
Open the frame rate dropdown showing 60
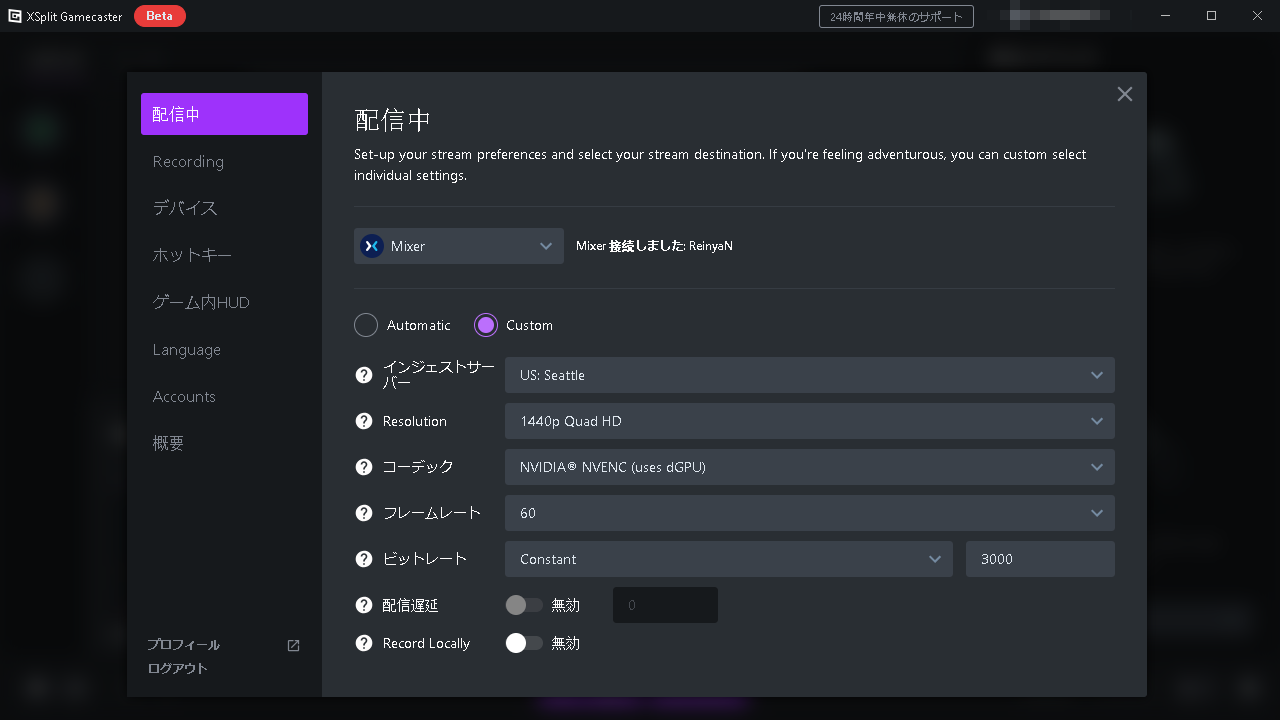click(810, 513)
